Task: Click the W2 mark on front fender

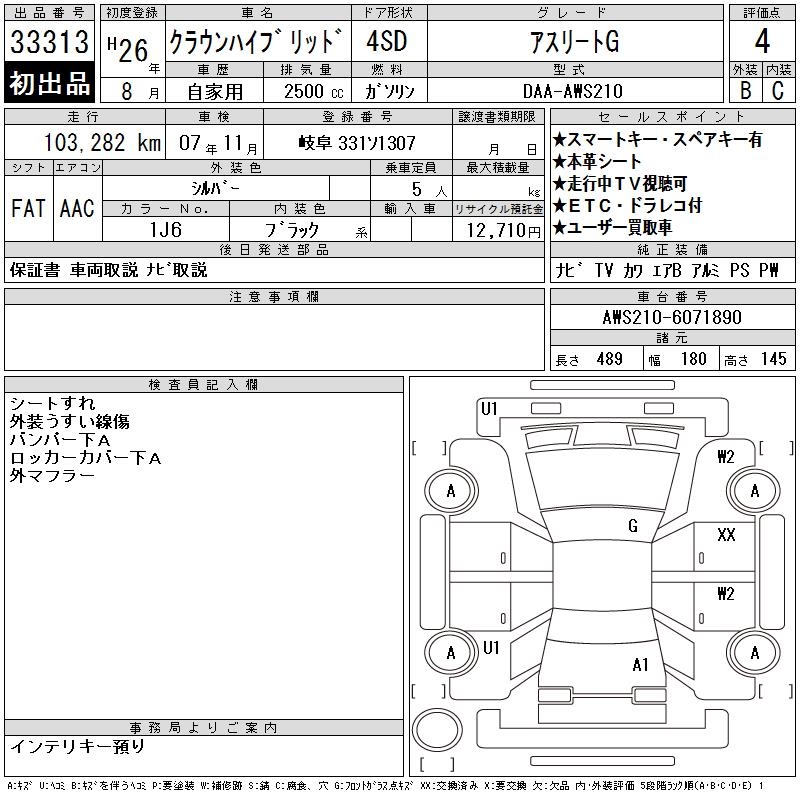Action: pos(726,456)
